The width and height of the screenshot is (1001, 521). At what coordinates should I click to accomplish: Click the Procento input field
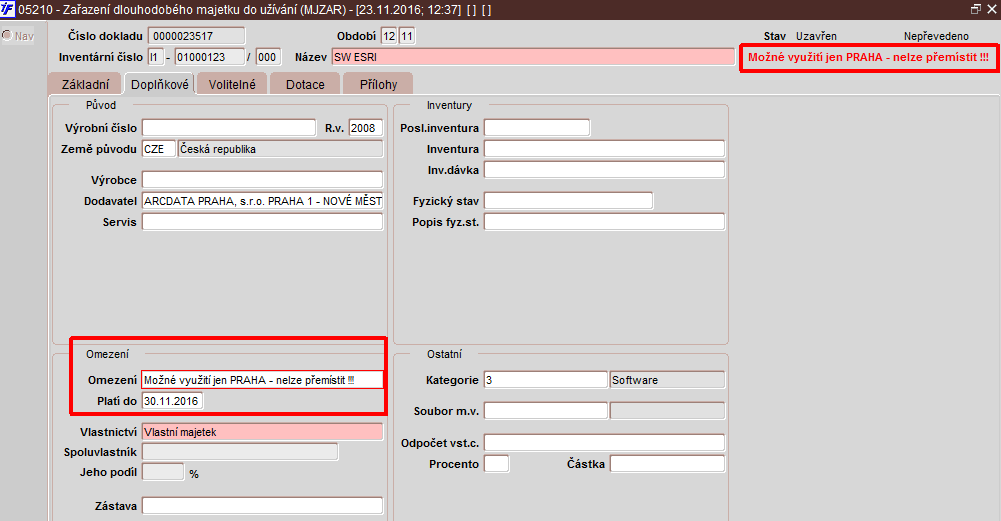pyautogui.click(x=497, y=464)
